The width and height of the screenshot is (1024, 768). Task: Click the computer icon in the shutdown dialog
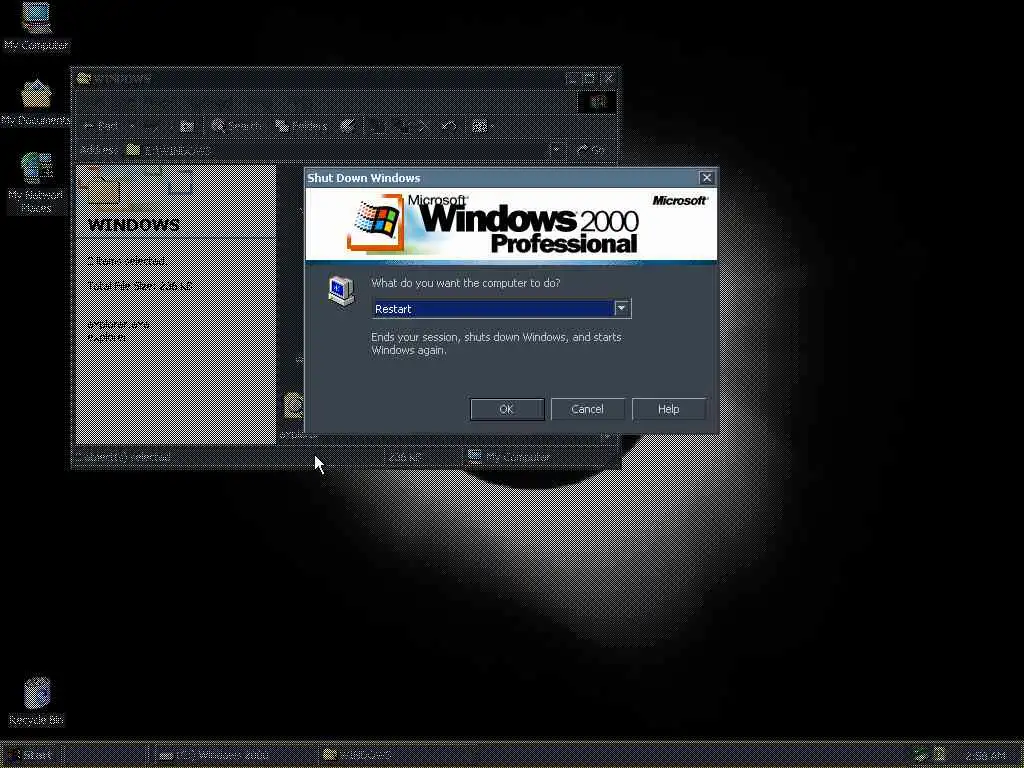(342, 291)
